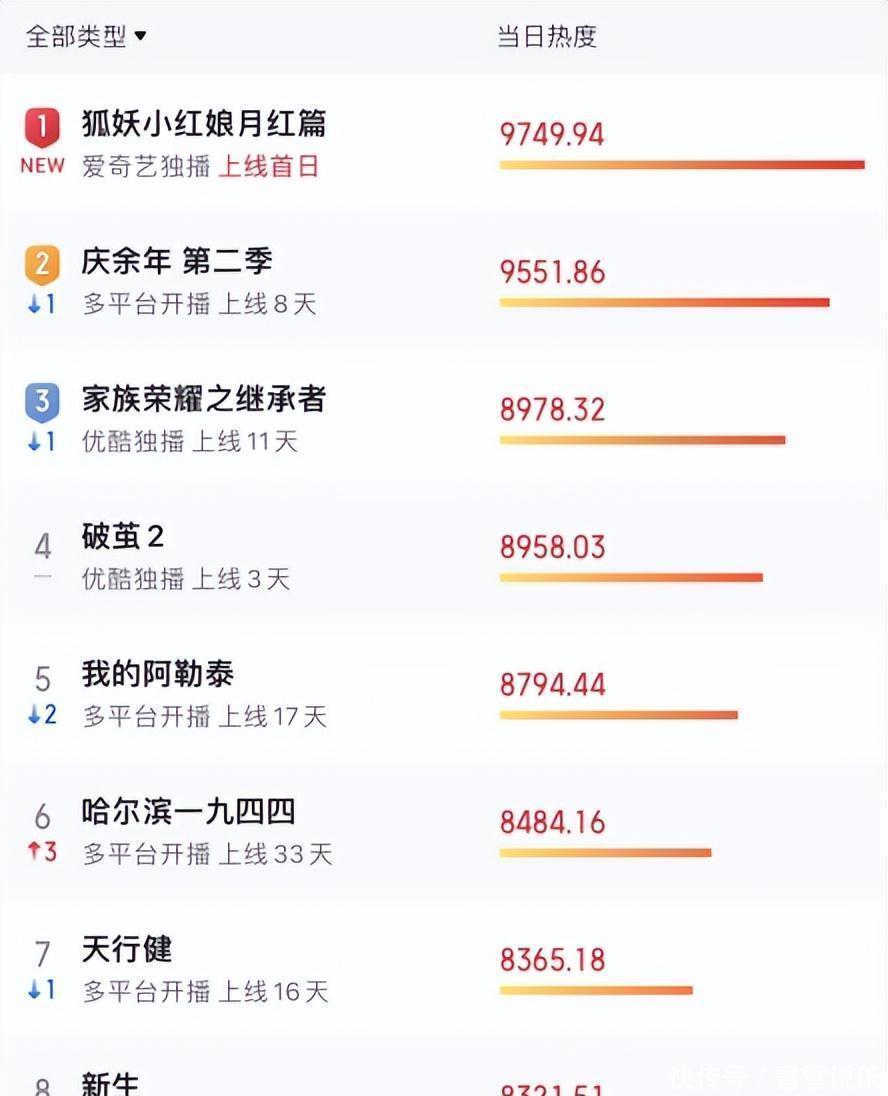Click the red up-3 arrow beside 哈尔滨一九四四
888x1096 pixels.
tap(42, 851)
